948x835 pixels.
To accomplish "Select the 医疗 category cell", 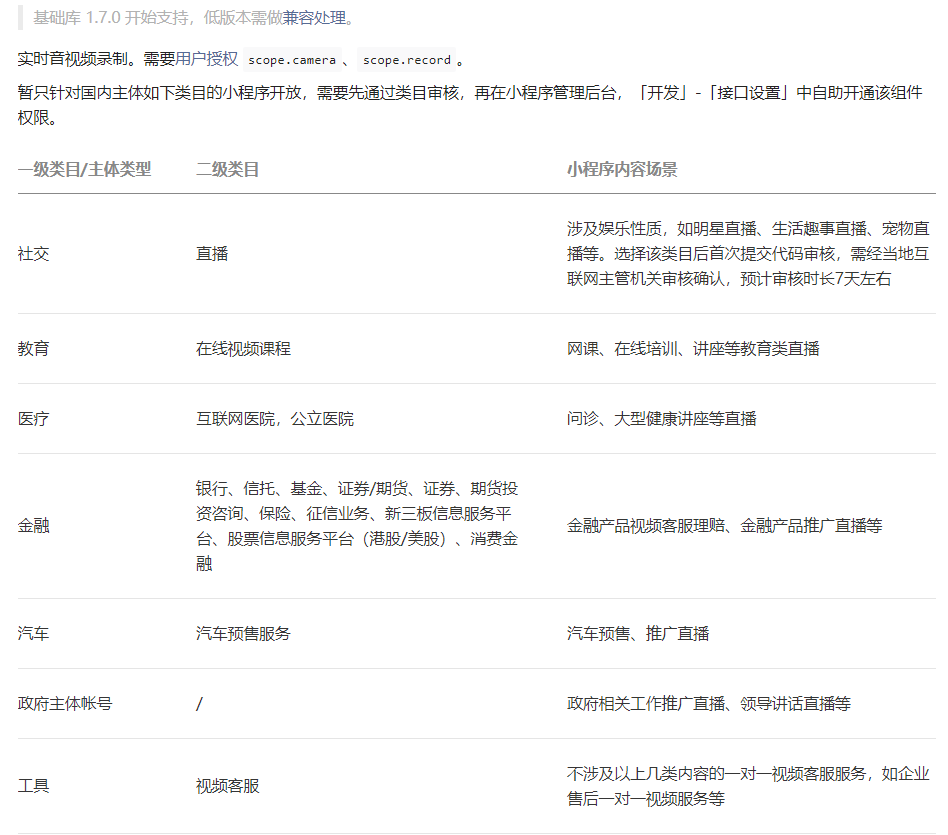I will (x=33, y=419).
